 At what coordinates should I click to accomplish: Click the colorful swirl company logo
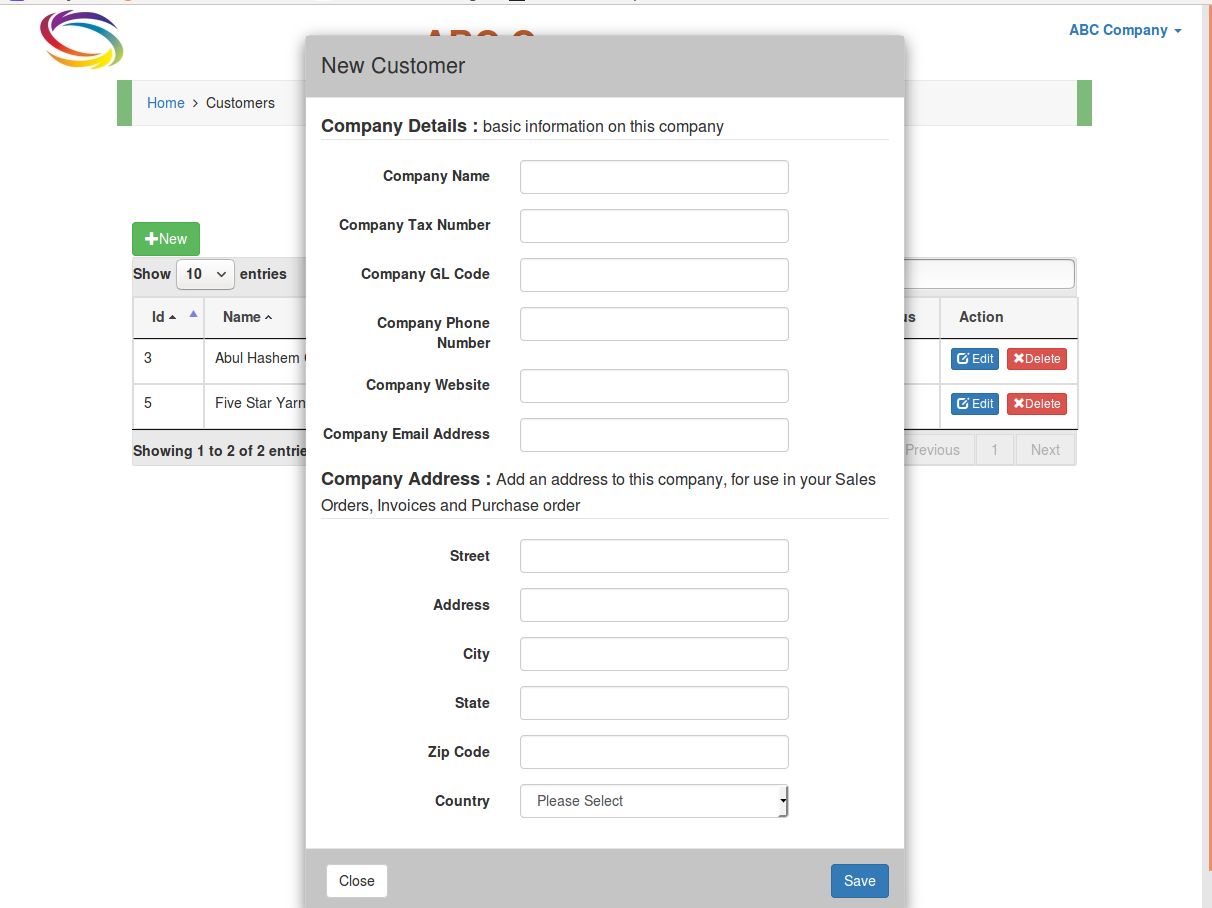click(x=80, y=40)
